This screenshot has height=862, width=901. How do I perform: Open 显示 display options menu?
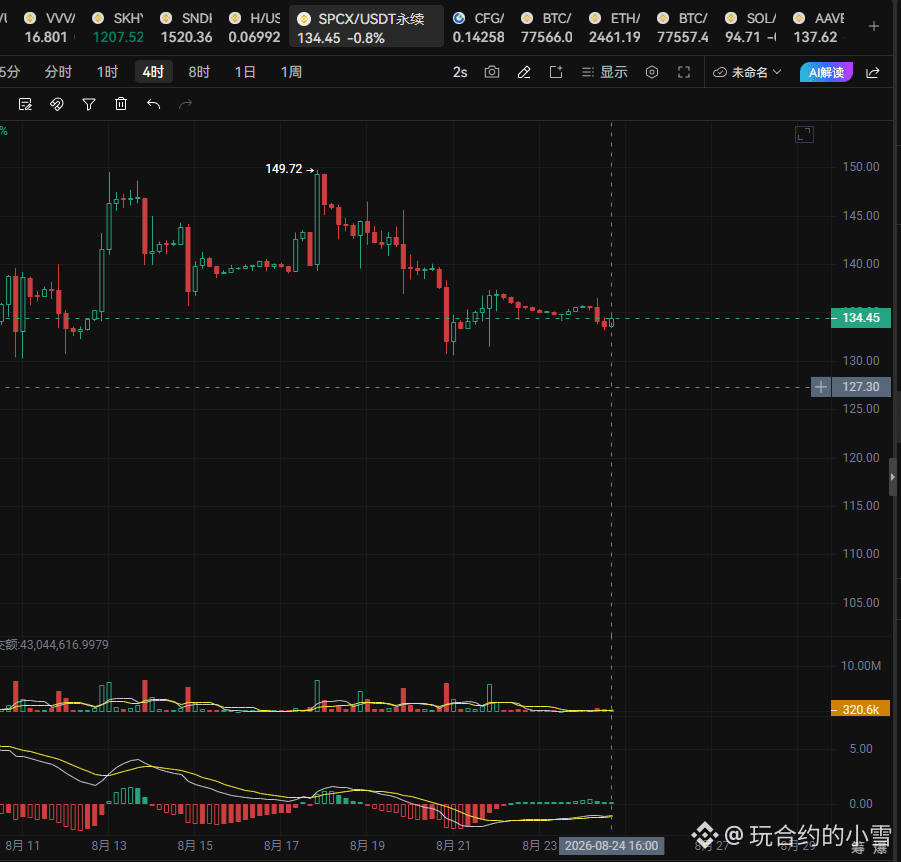point(604,72)
